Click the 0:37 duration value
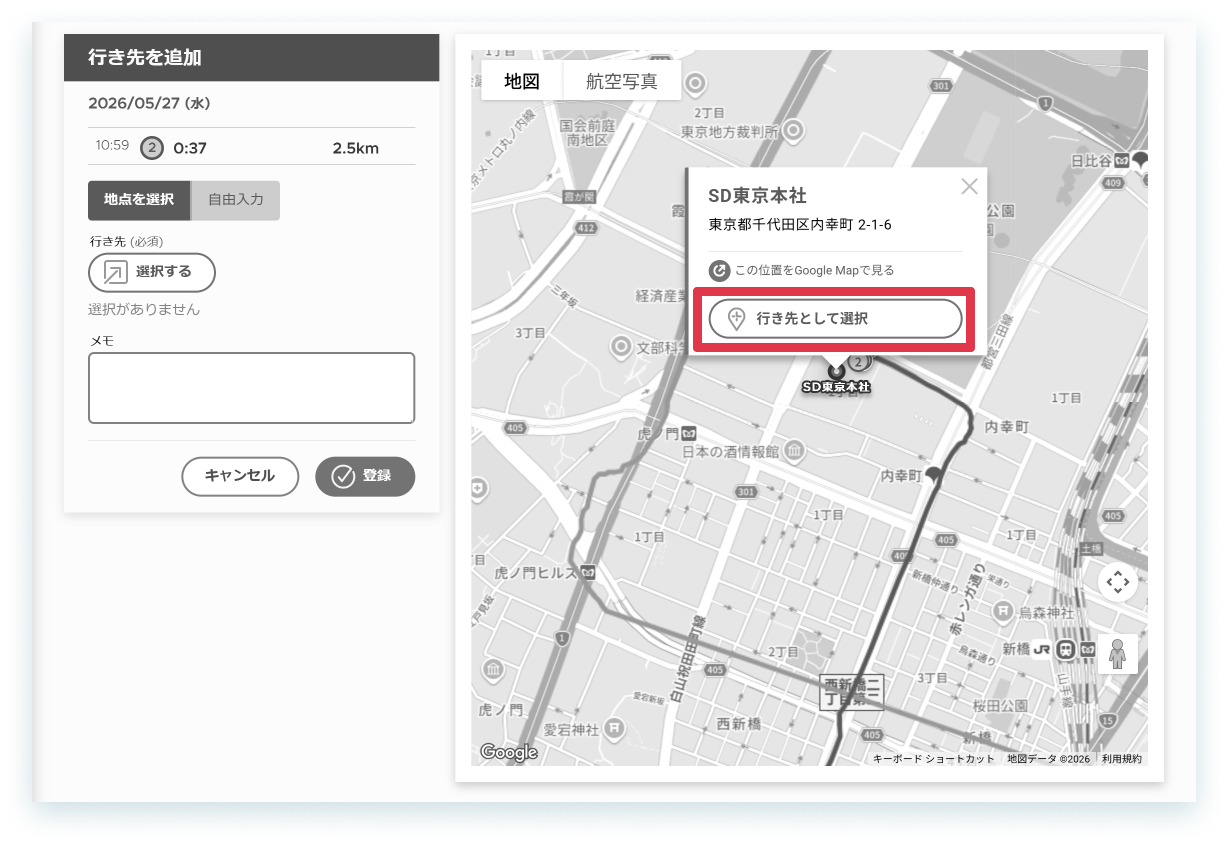This screenshot has height=844, width=1228. point(190,149)
